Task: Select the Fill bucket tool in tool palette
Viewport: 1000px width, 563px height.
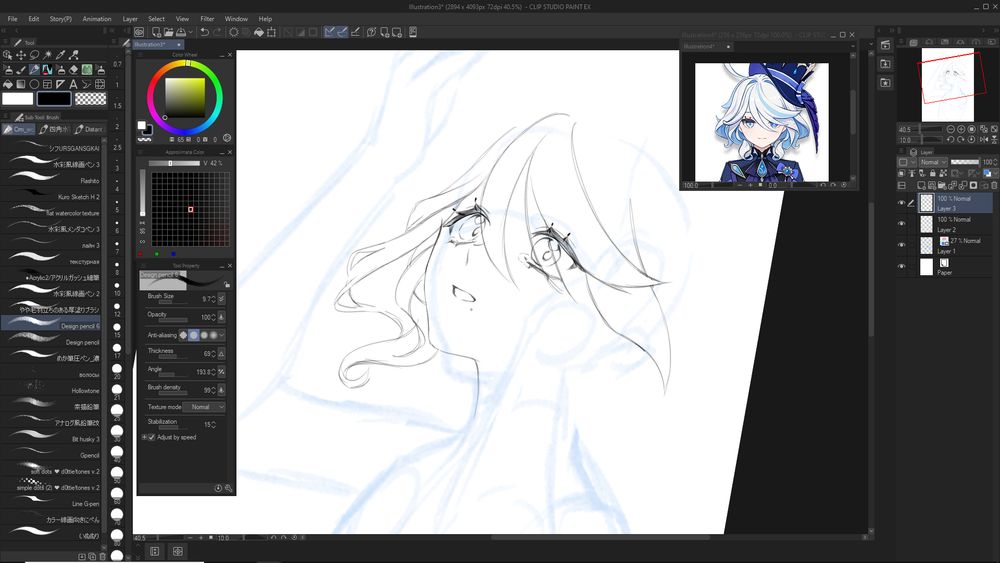Action: [x=8, y=84]
